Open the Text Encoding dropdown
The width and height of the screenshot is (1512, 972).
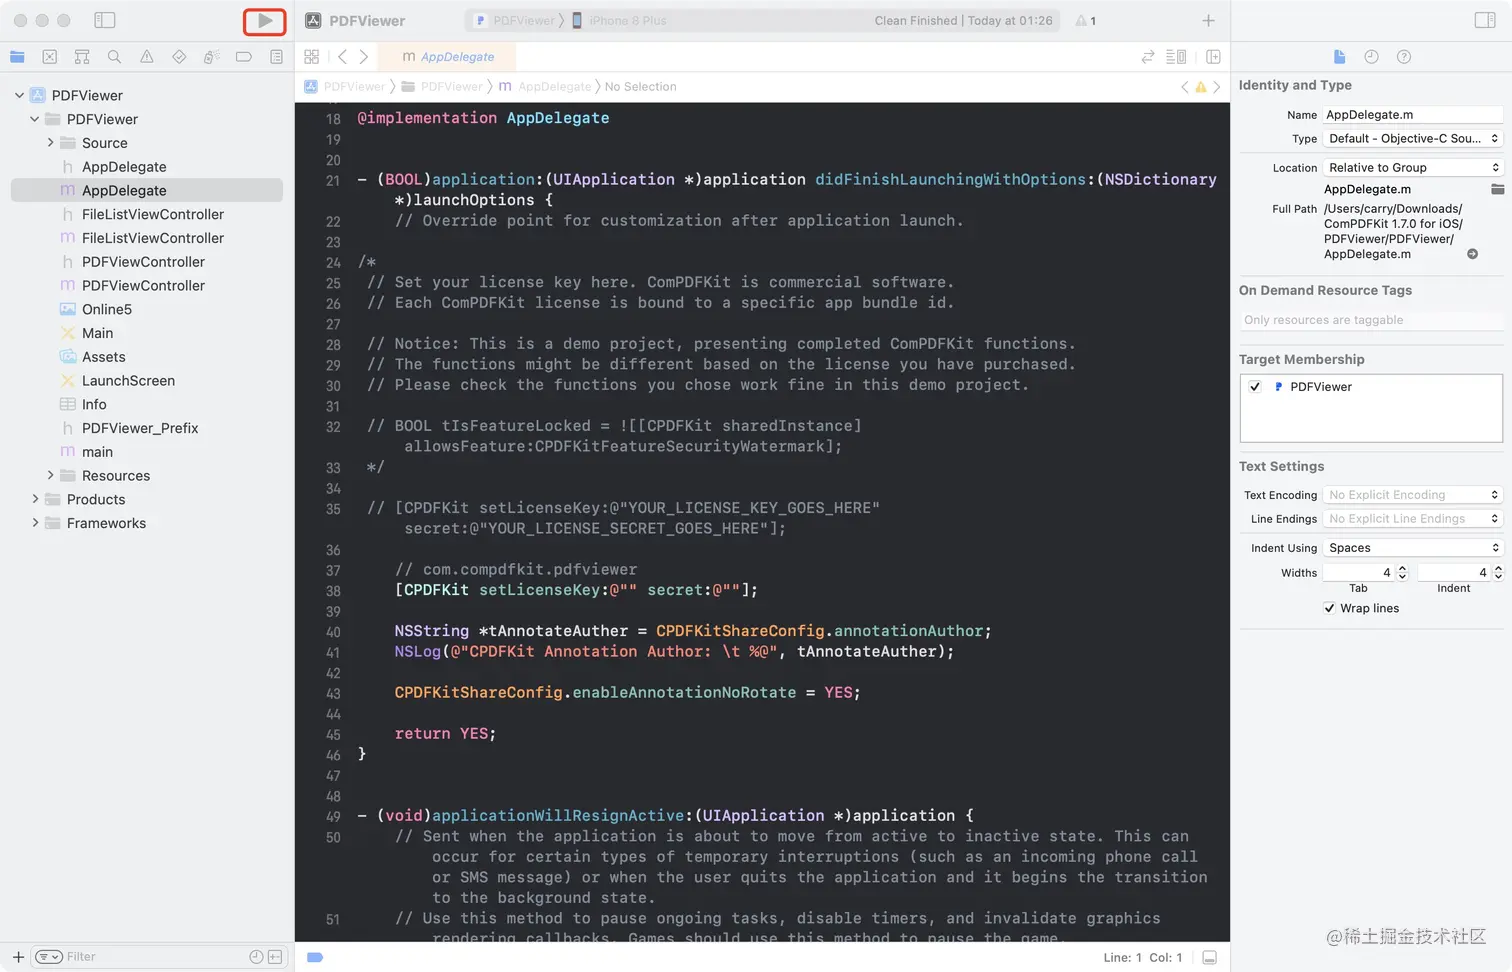click(1413, 495)
